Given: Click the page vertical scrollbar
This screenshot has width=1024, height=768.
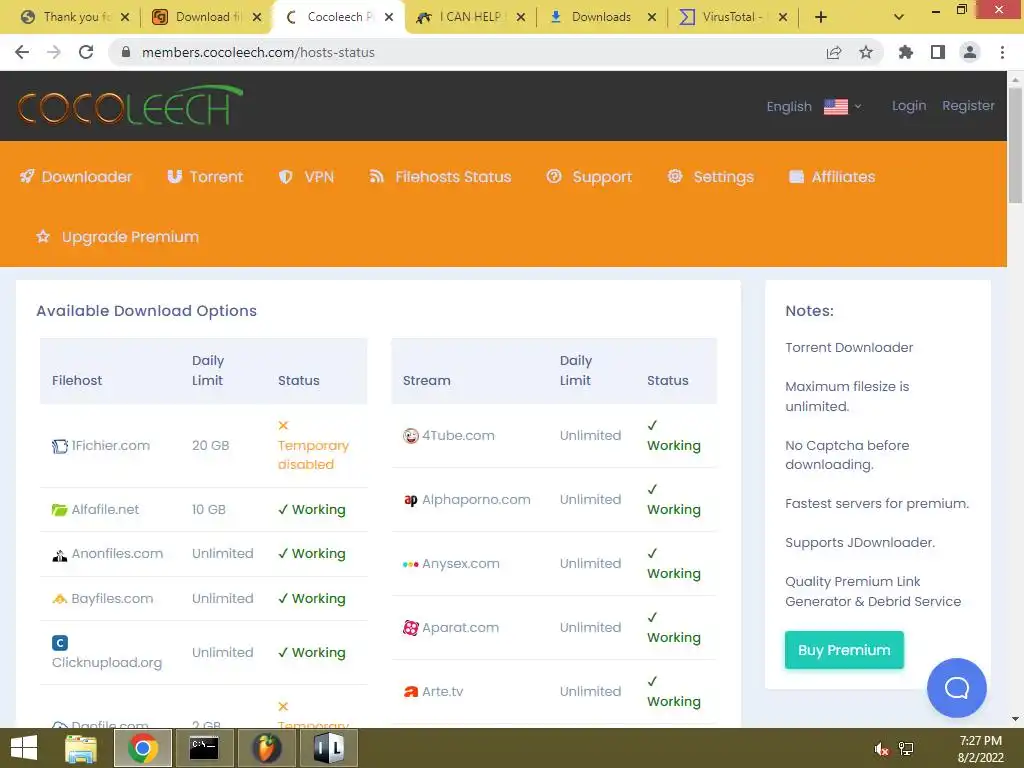Looking at the screenshot, I should 1015,145.
